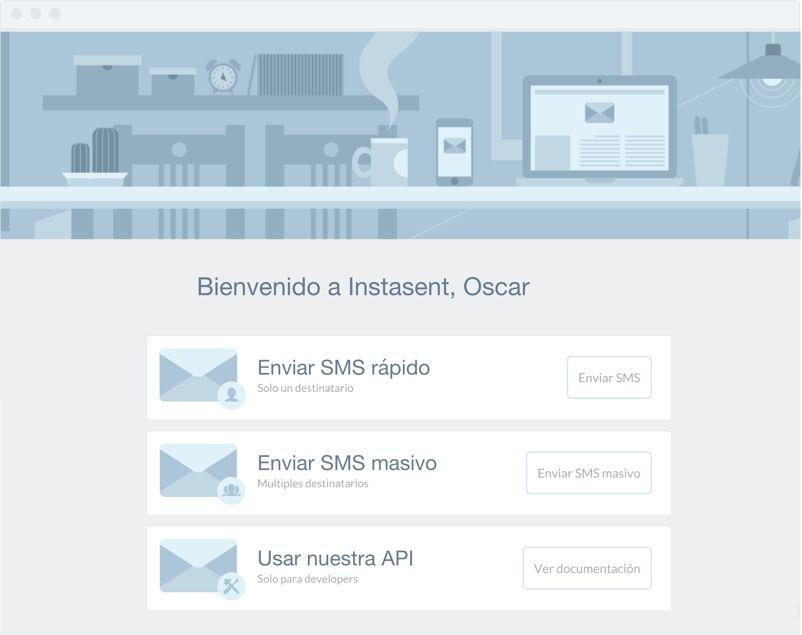This screenshot has height=635, width=802.
Task: Click 'Solo para developers' subtitle
Action: click(x=307, y=579)
